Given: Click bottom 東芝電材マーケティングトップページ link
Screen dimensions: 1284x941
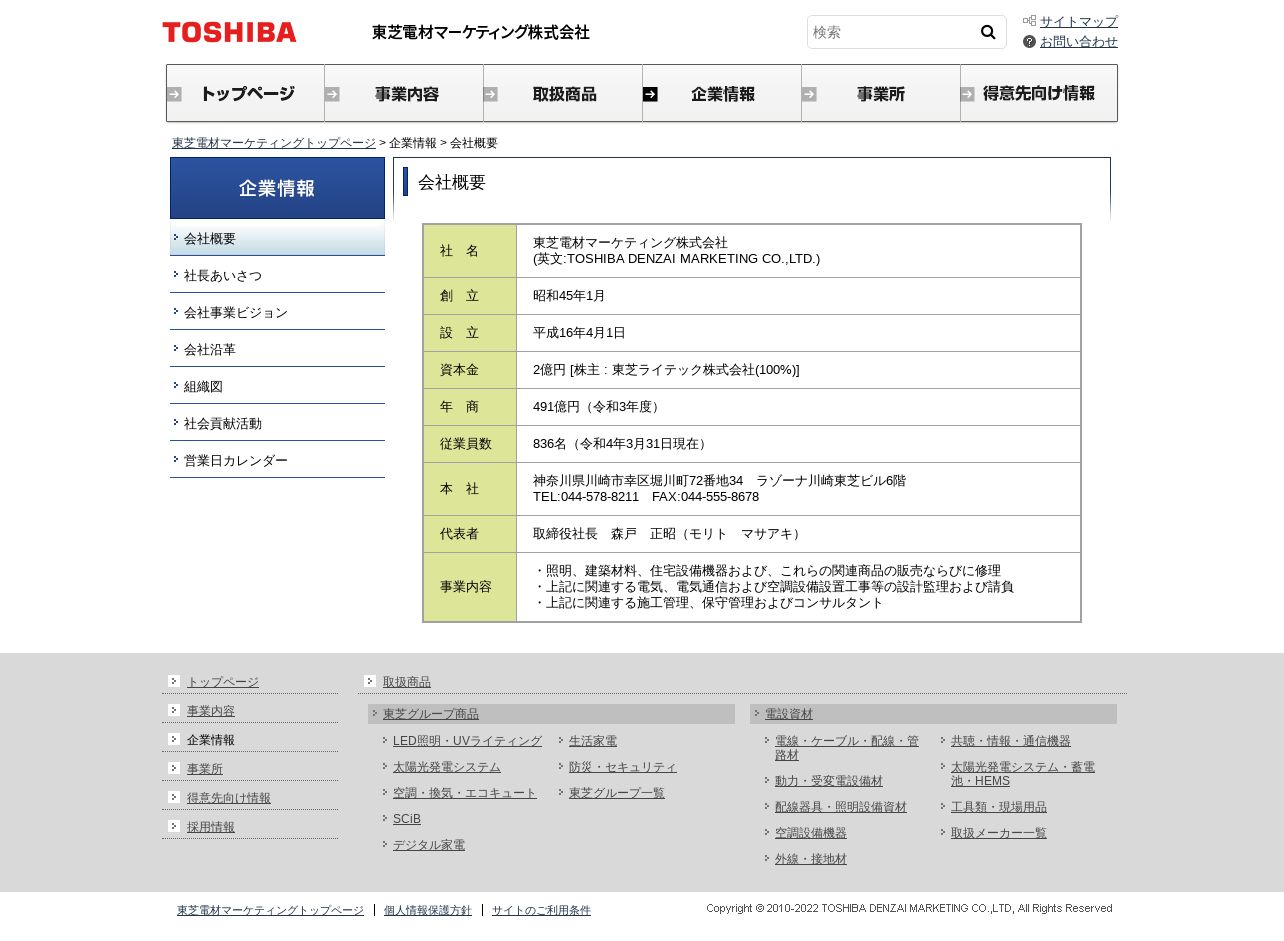Looking at the screenshot, I should [270, 911].
